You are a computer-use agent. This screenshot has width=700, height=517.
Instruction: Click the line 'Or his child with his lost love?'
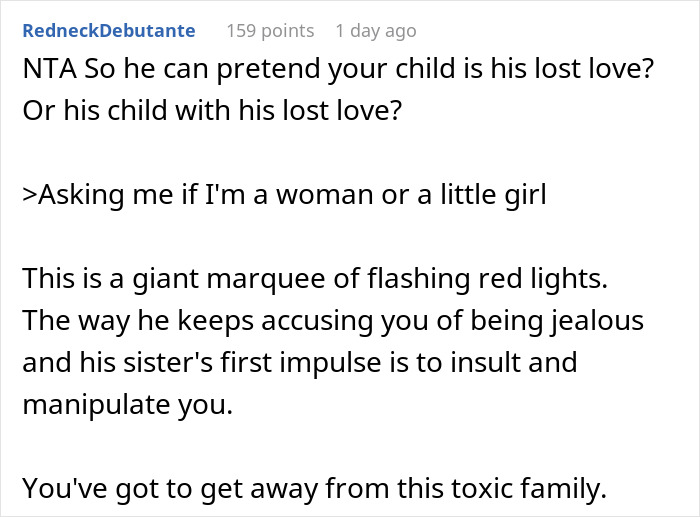pos(213,109)
